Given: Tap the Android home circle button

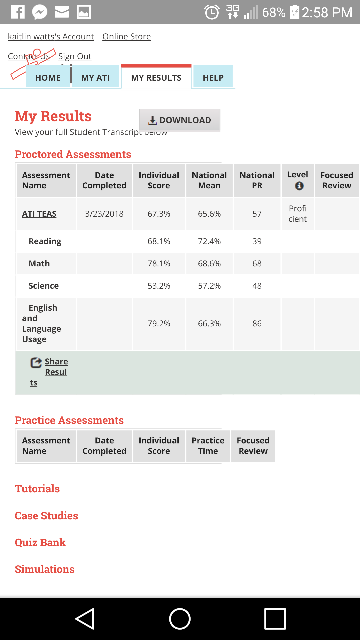Looking at the screenshot, I should (x=180, y=619).
